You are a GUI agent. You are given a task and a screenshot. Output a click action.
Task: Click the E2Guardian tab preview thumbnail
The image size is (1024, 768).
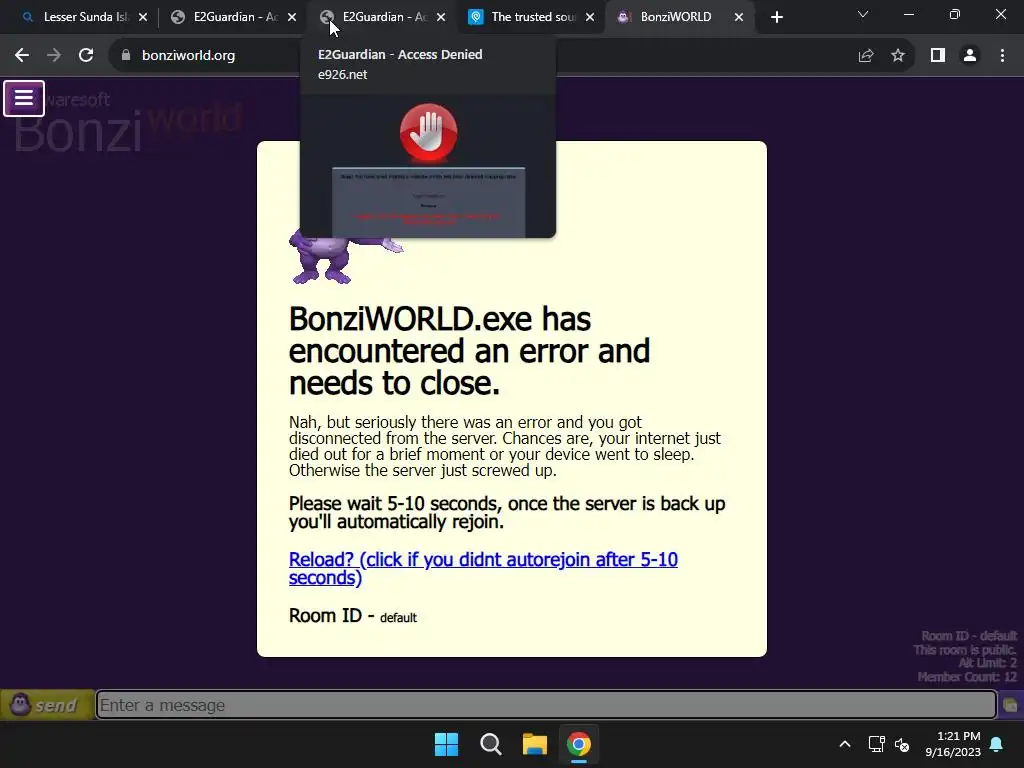coord(428,167)
